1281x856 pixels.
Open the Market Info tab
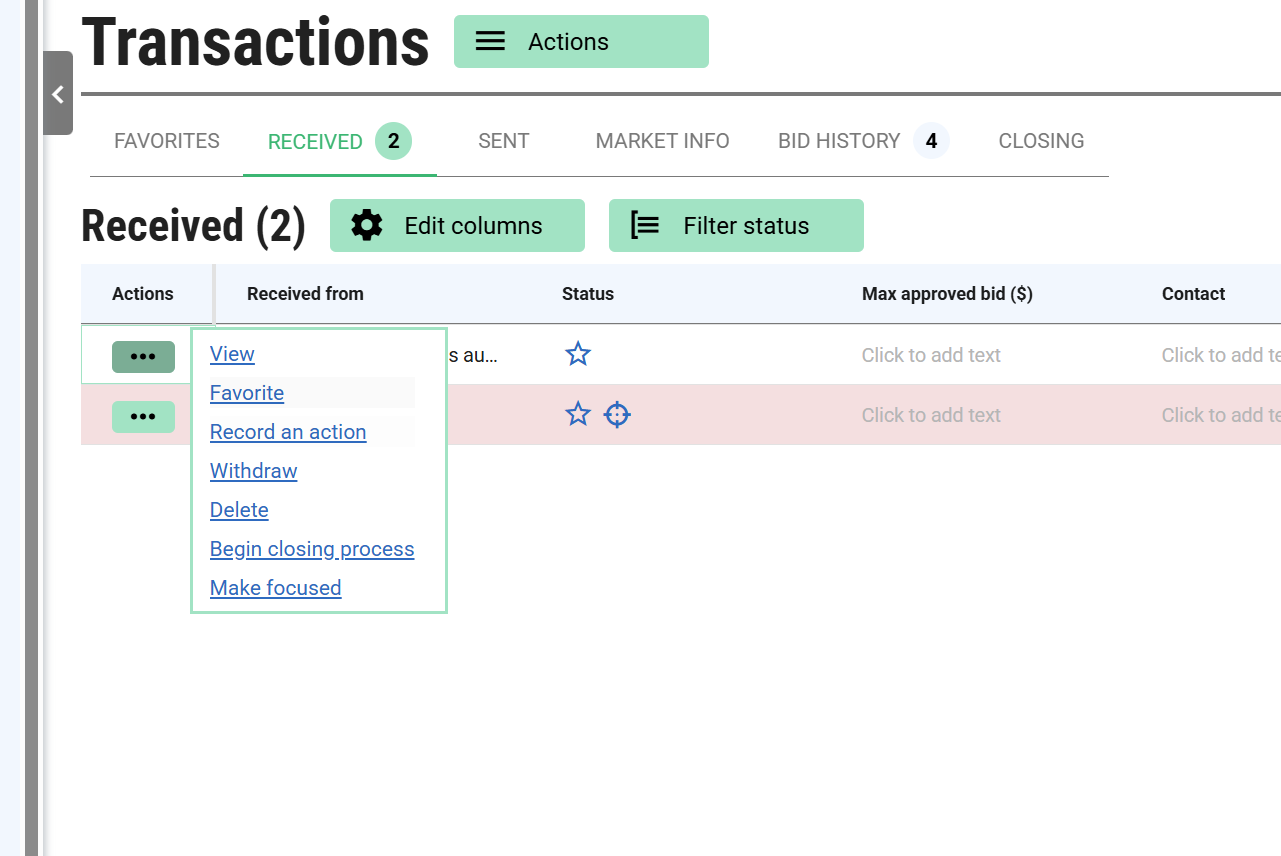(662, 141)
